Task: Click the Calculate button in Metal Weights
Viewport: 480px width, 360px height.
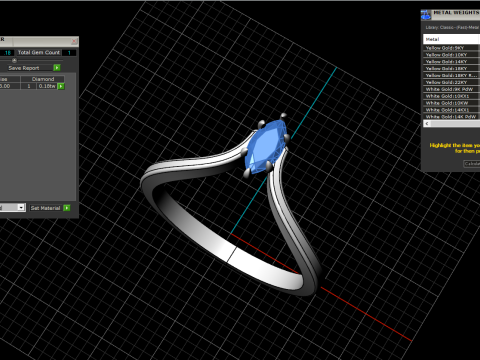Action: click(472, 164)
